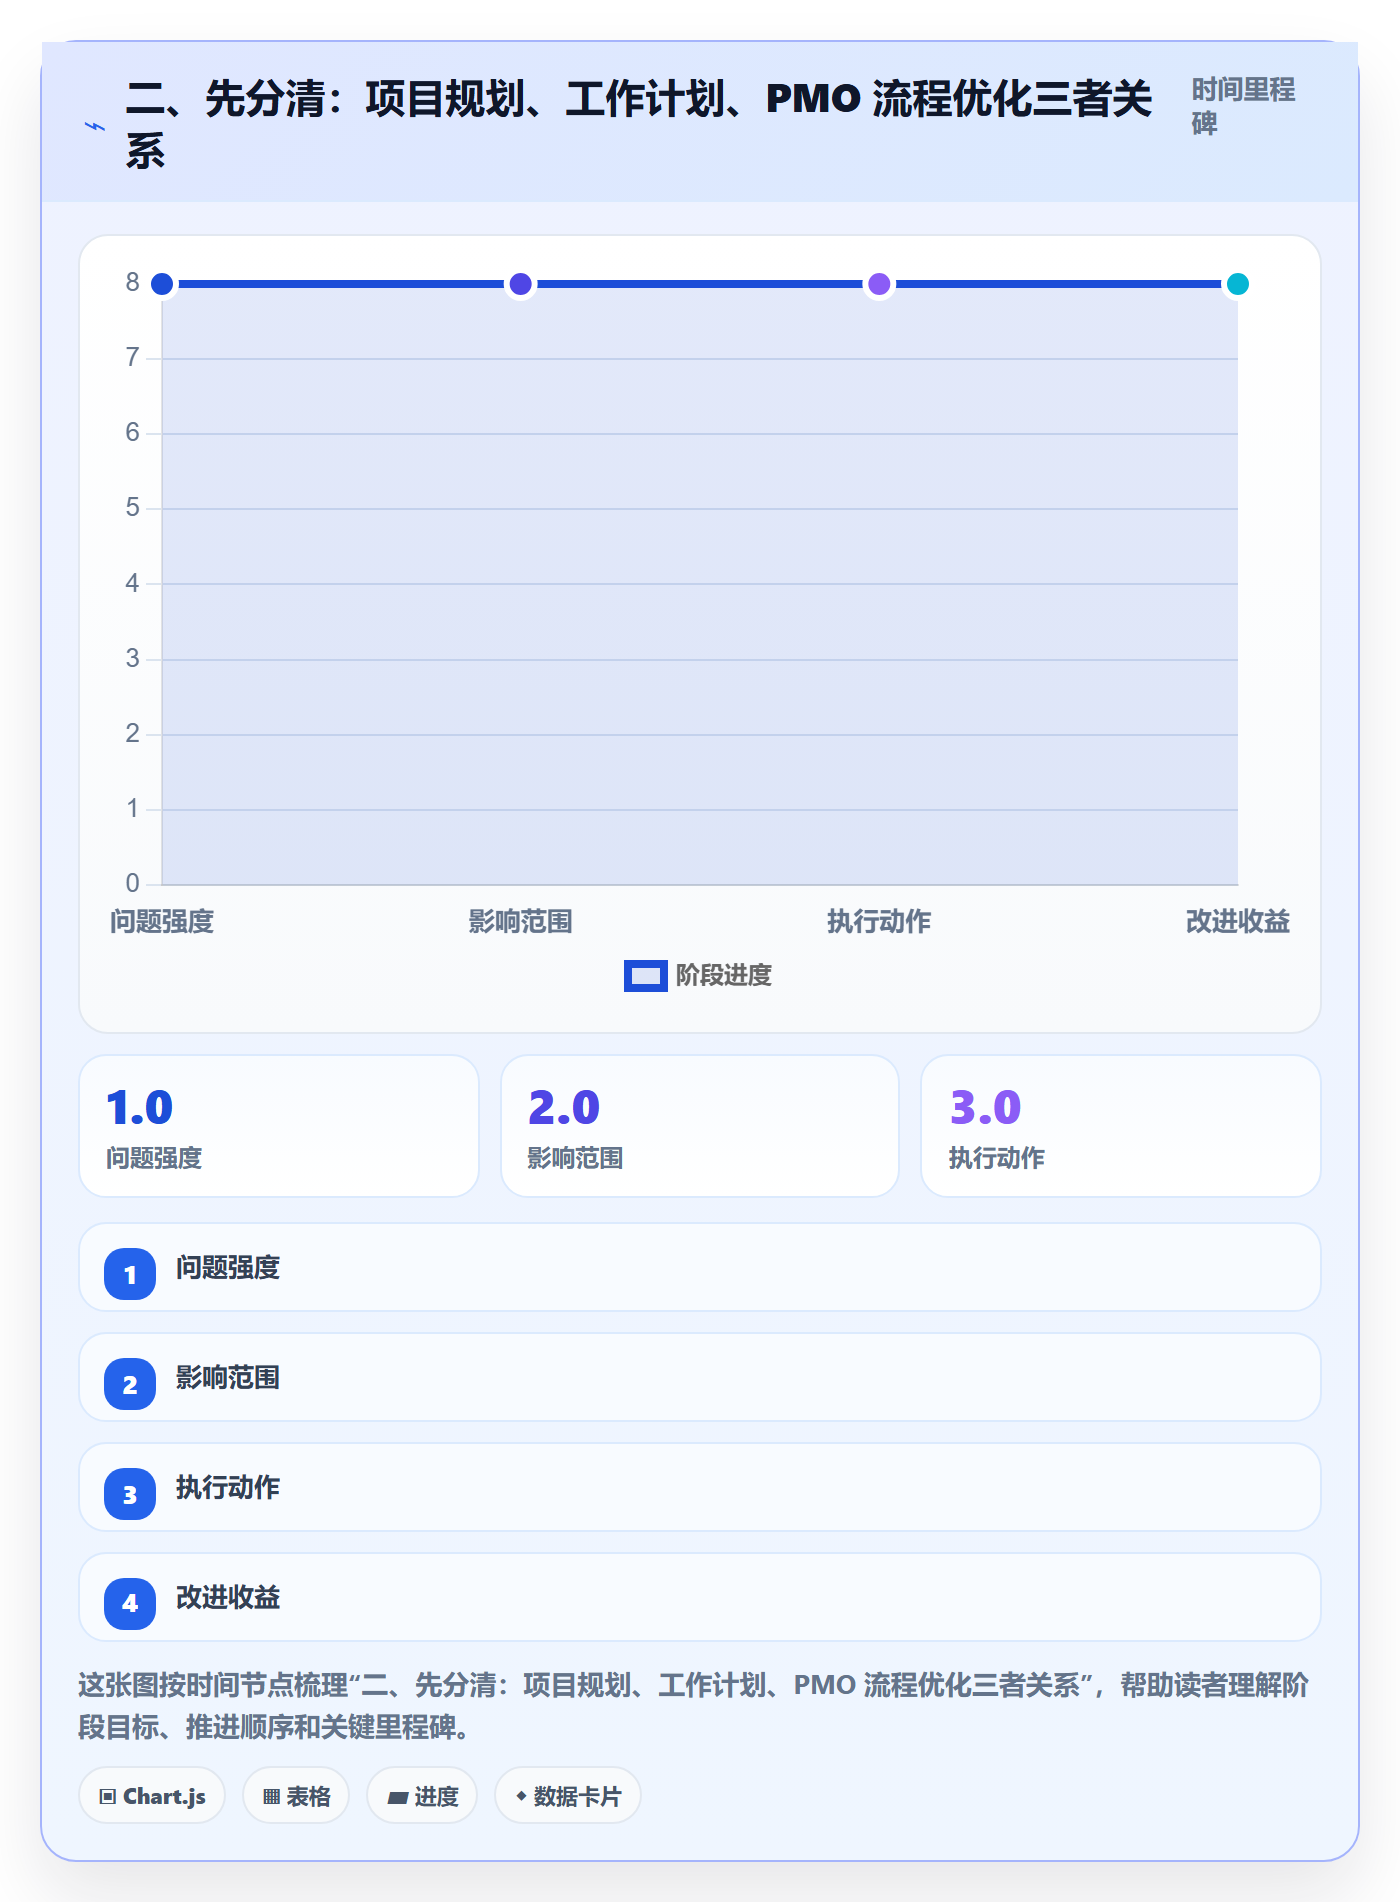Click the chart data point above 问题强度
The image size is (1400, 1902).
(162, 284)
